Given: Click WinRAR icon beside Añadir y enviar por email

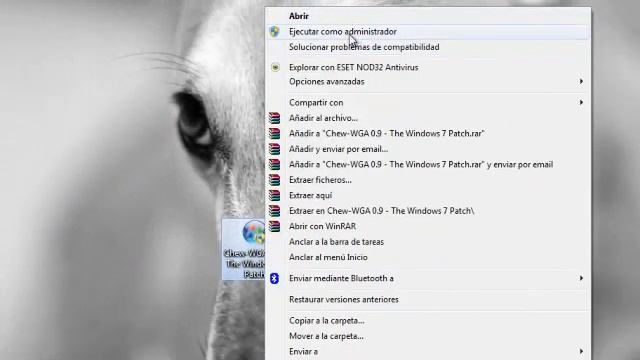Looking at the screenshot, I should tap(275, 149).
